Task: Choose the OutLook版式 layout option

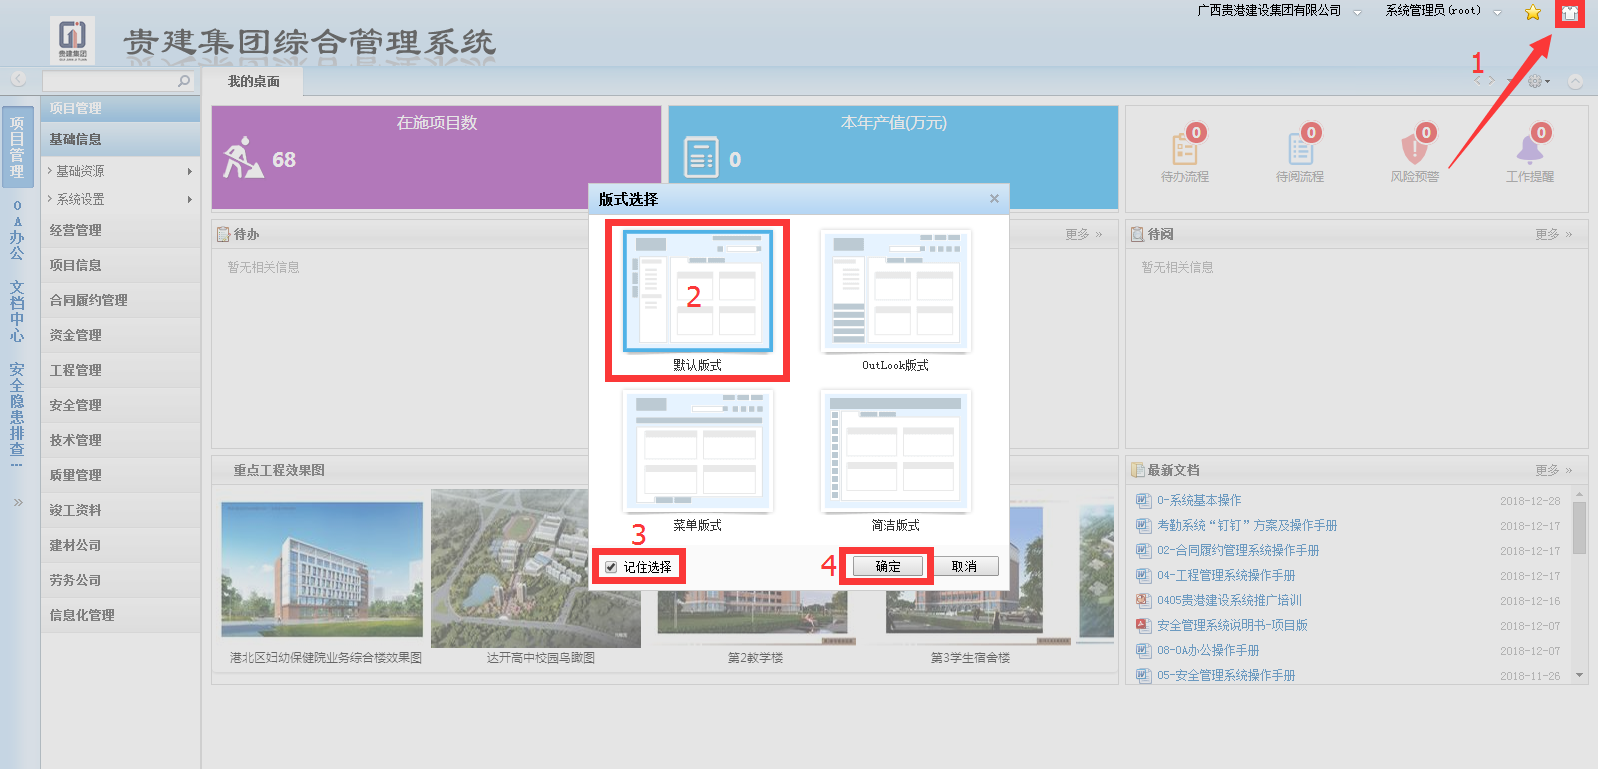Action: (x=895, y=292)
